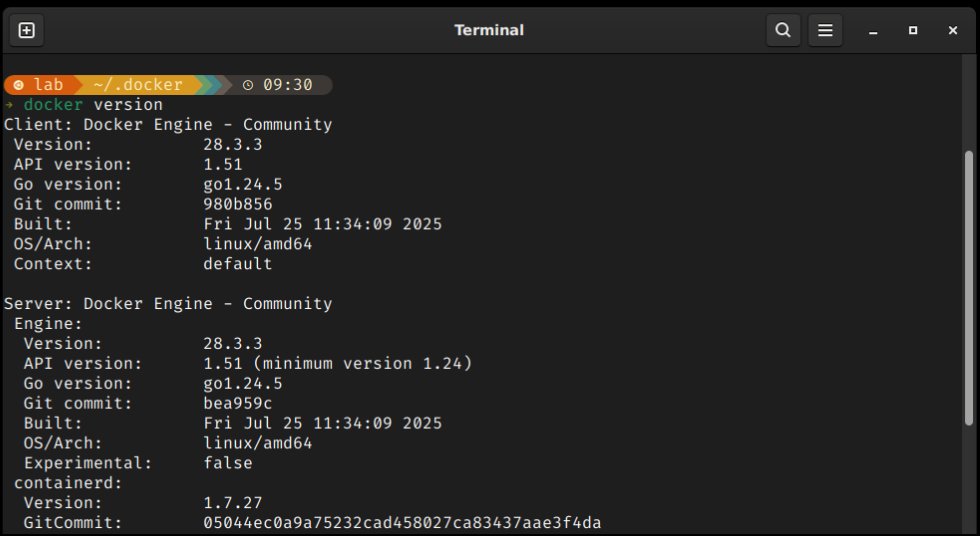
Task: Close the Terminal window
Action: [x=952, y=30]
